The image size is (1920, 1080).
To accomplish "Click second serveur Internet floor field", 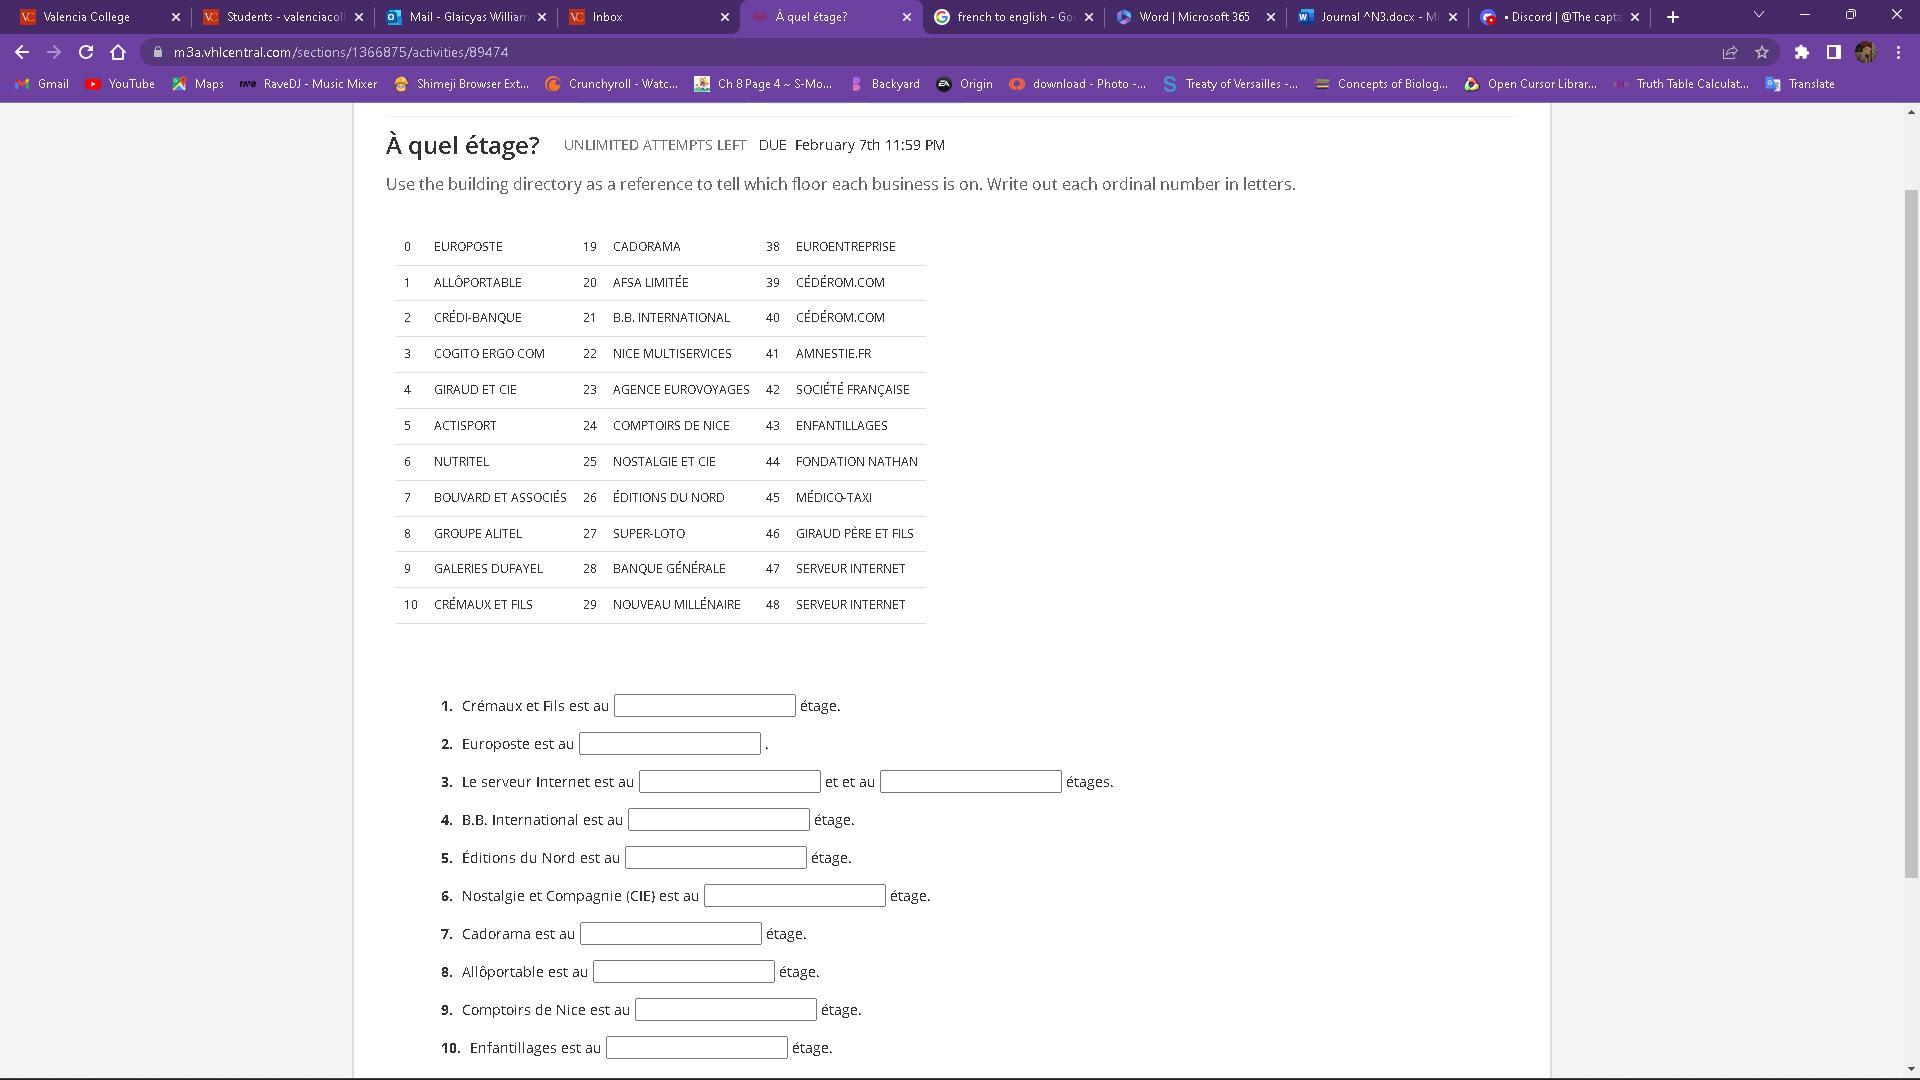I will [x=971, y=781].
